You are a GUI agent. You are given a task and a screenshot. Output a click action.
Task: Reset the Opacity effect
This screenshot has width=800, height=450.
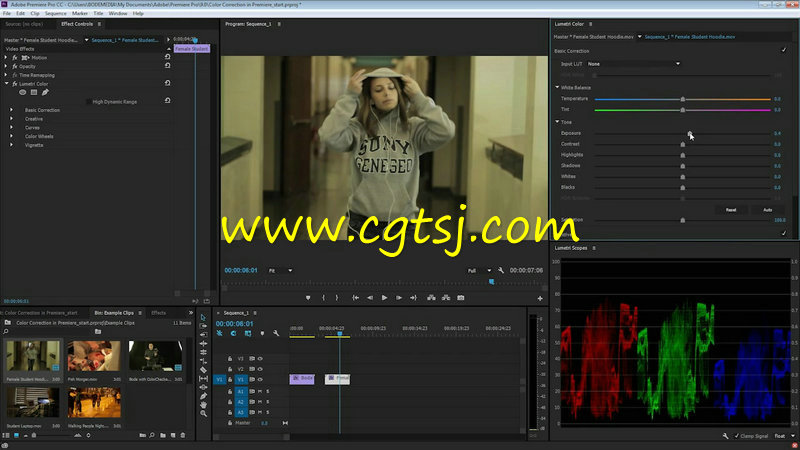click(x=167, y=66)
